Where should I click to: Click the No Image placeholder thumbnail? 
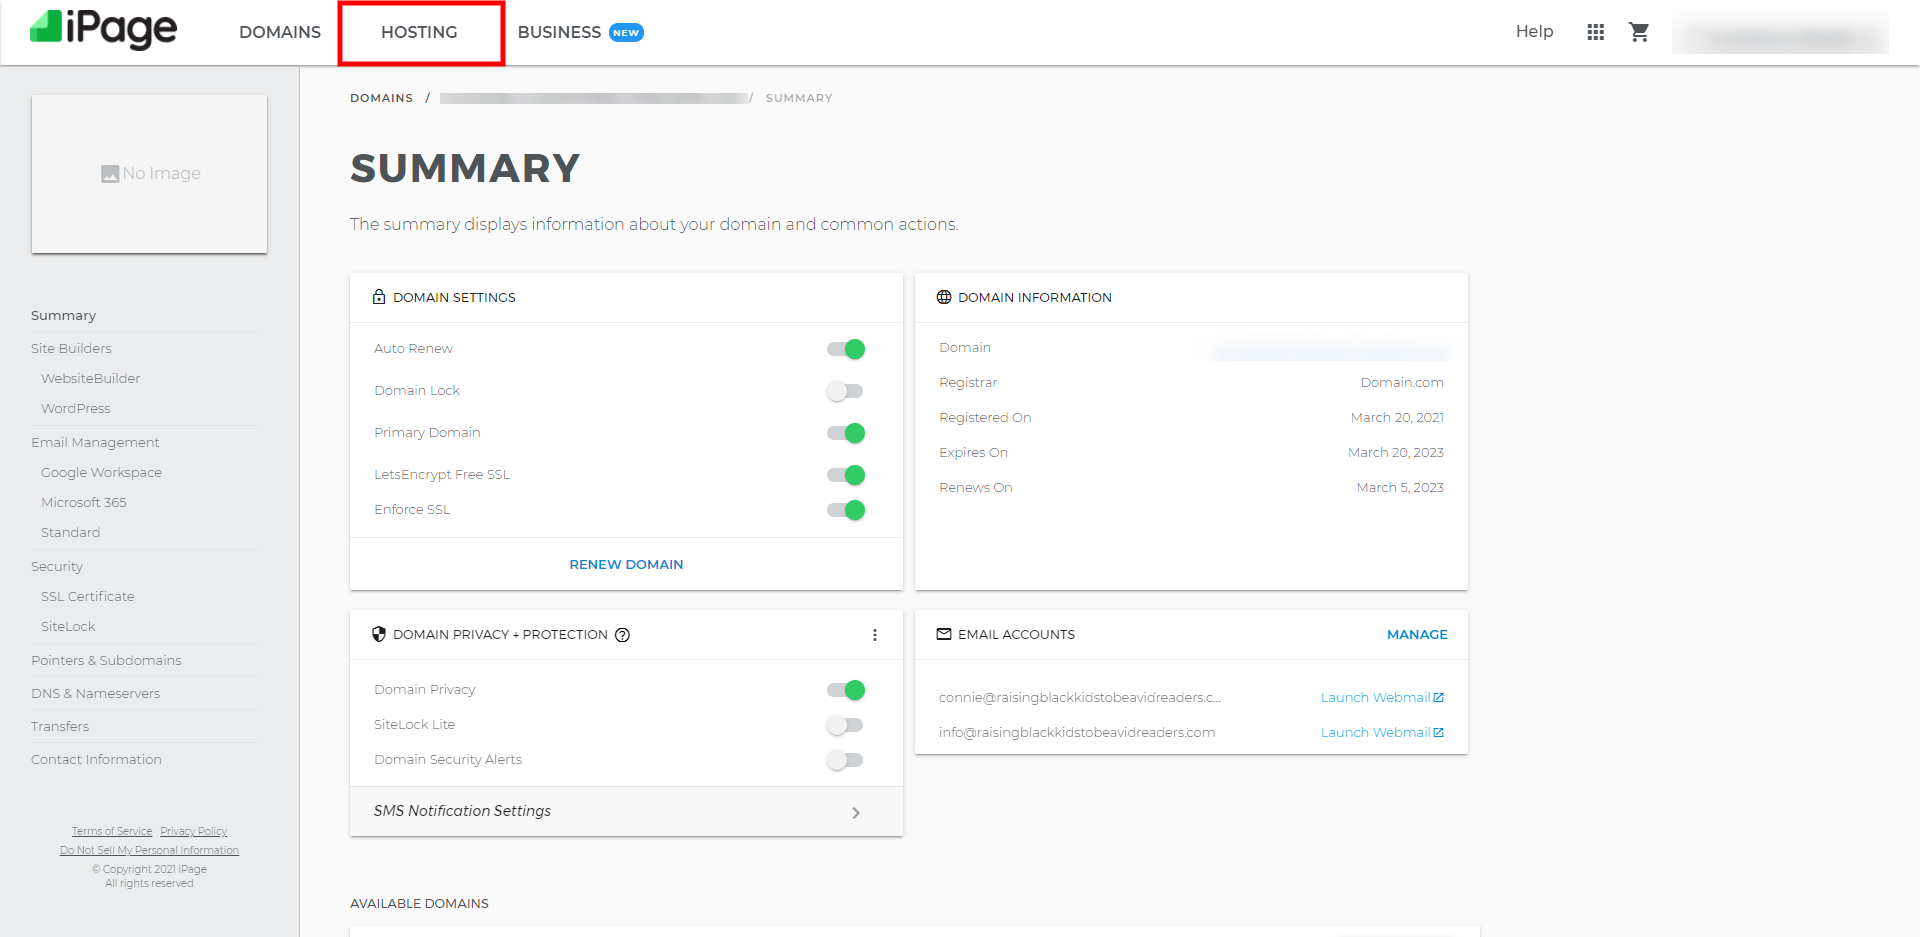pyautogui.click(x=150, y=174)
